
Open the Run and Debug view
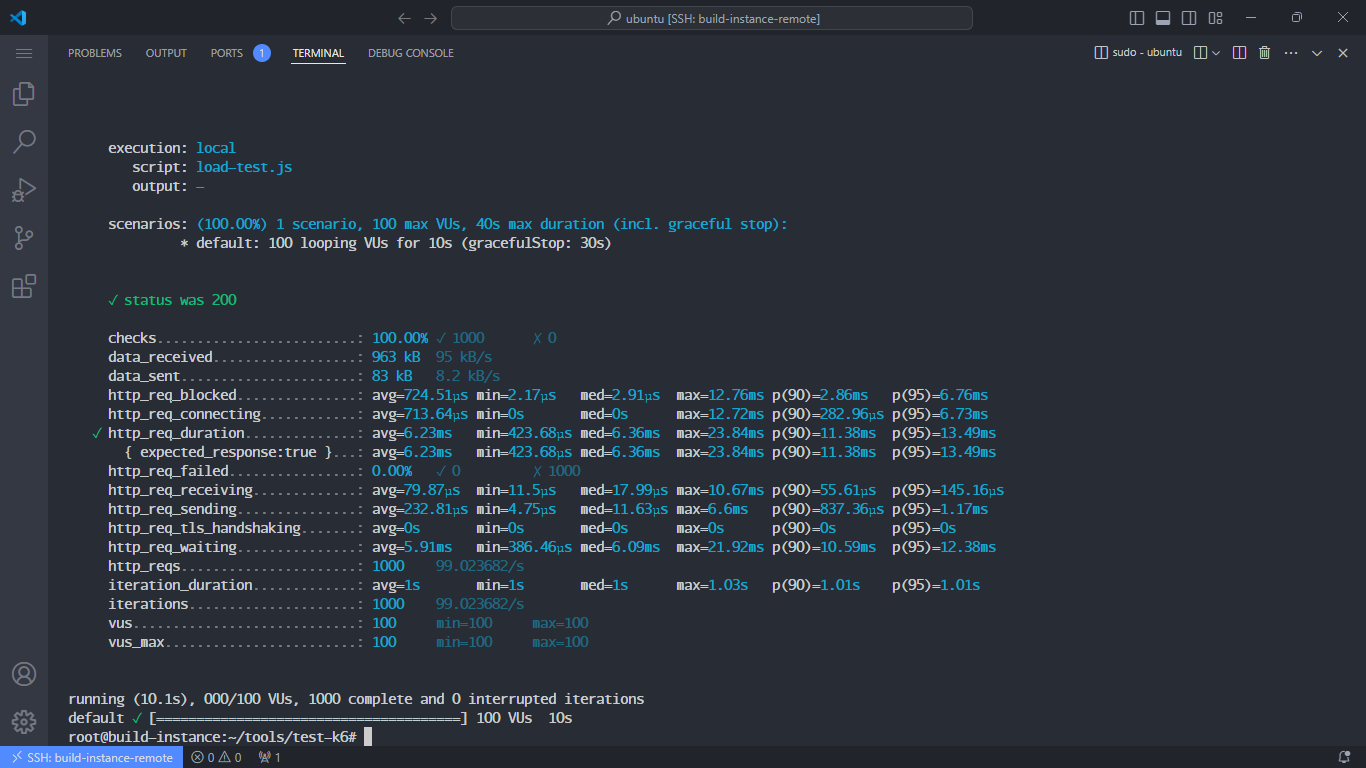point(24,190)
